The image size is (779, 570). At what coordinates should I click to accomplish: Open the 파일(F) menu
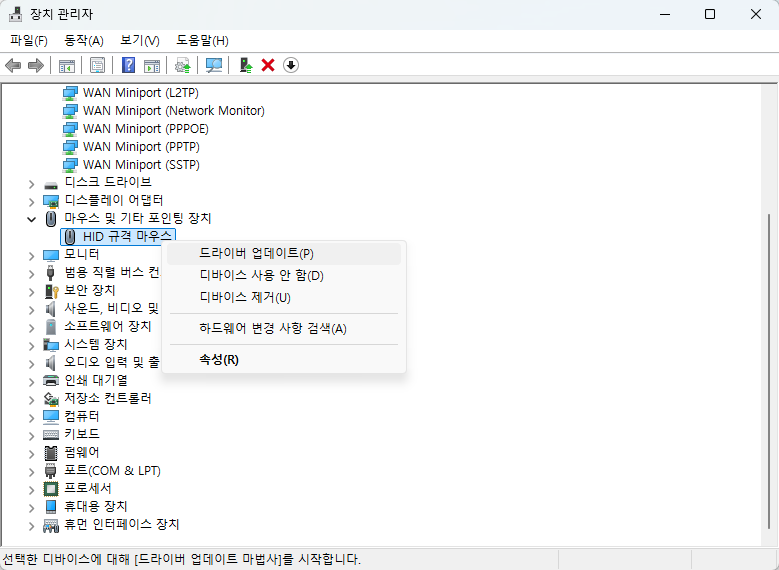[29, 41]
